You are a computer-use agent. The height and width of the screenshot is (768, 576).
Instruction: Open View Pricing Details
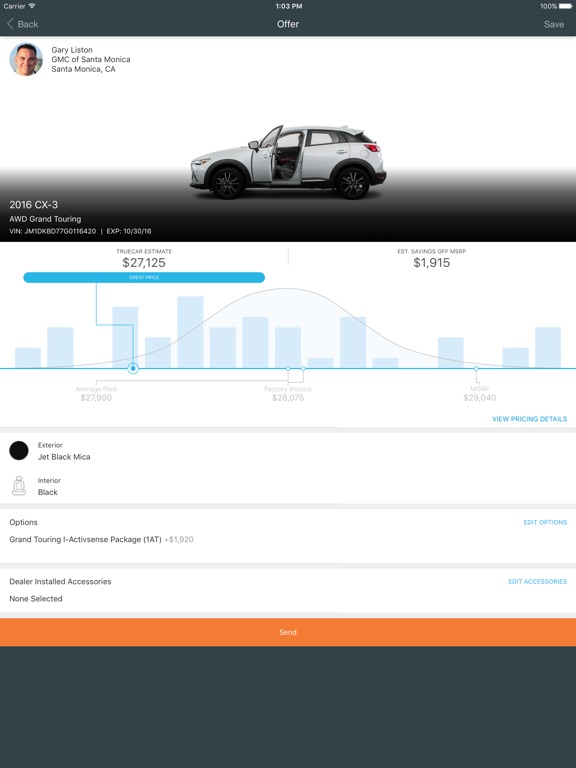pos(529,419)
